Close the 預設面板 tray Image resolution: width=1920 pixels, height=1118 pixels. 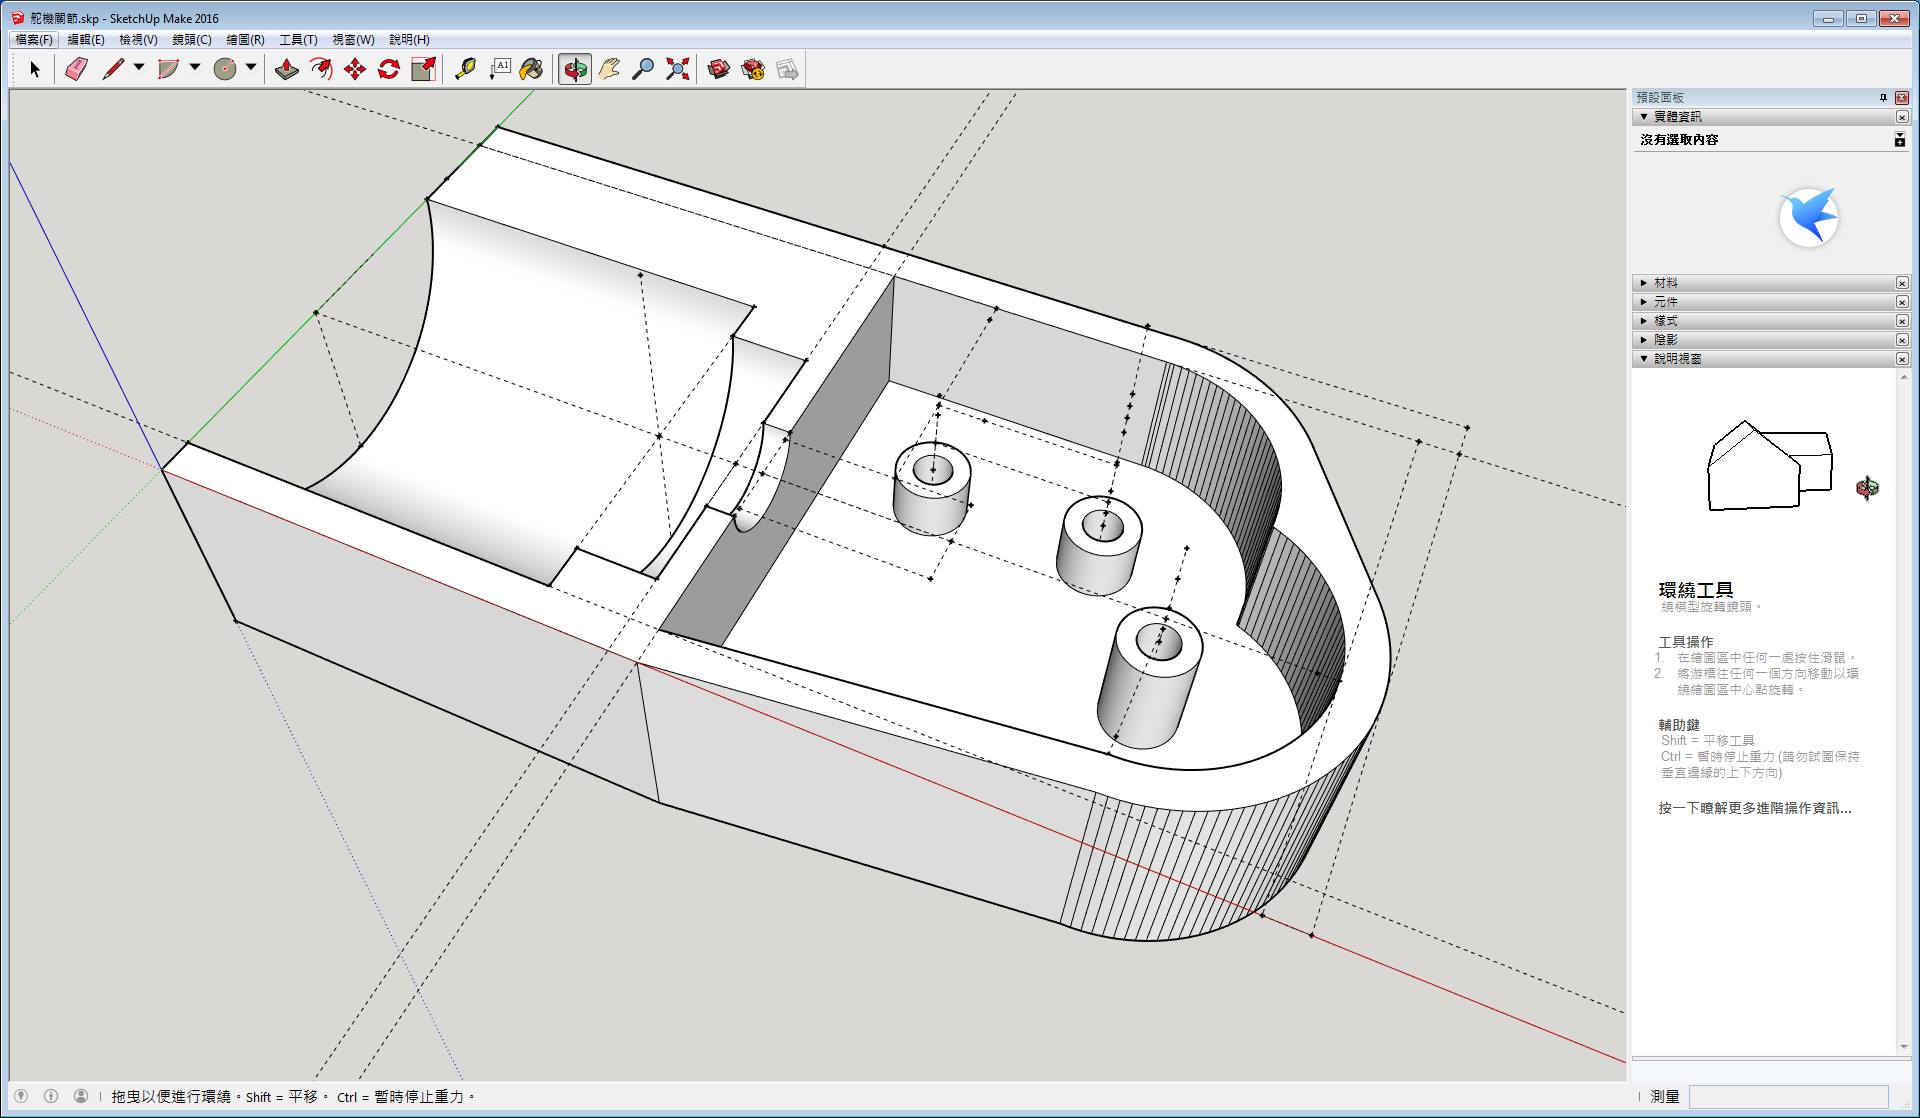[1902, 97]
